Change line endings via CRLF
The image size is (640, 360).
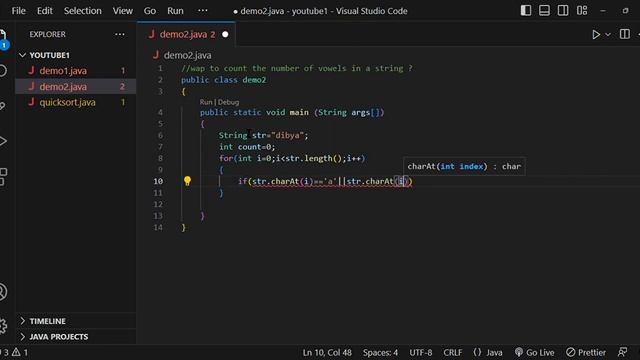coord(453,352)
